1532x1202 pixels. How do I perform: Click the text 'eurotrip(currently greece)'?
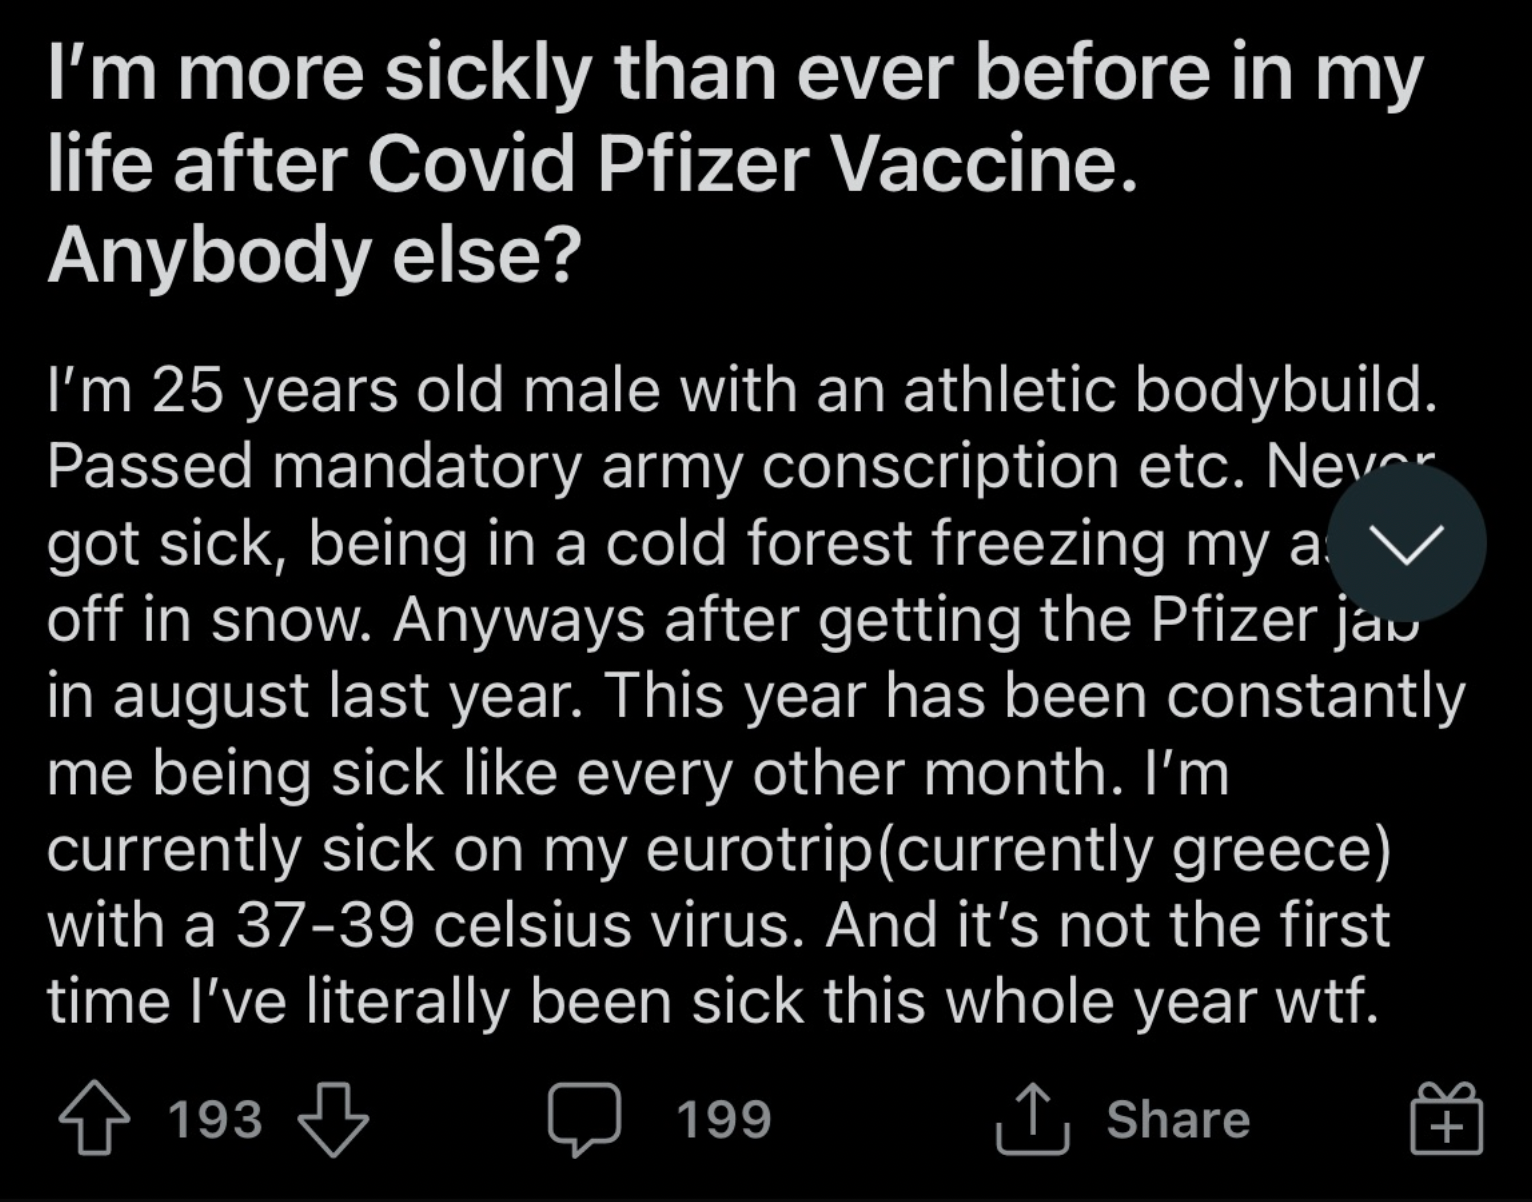1018,850
